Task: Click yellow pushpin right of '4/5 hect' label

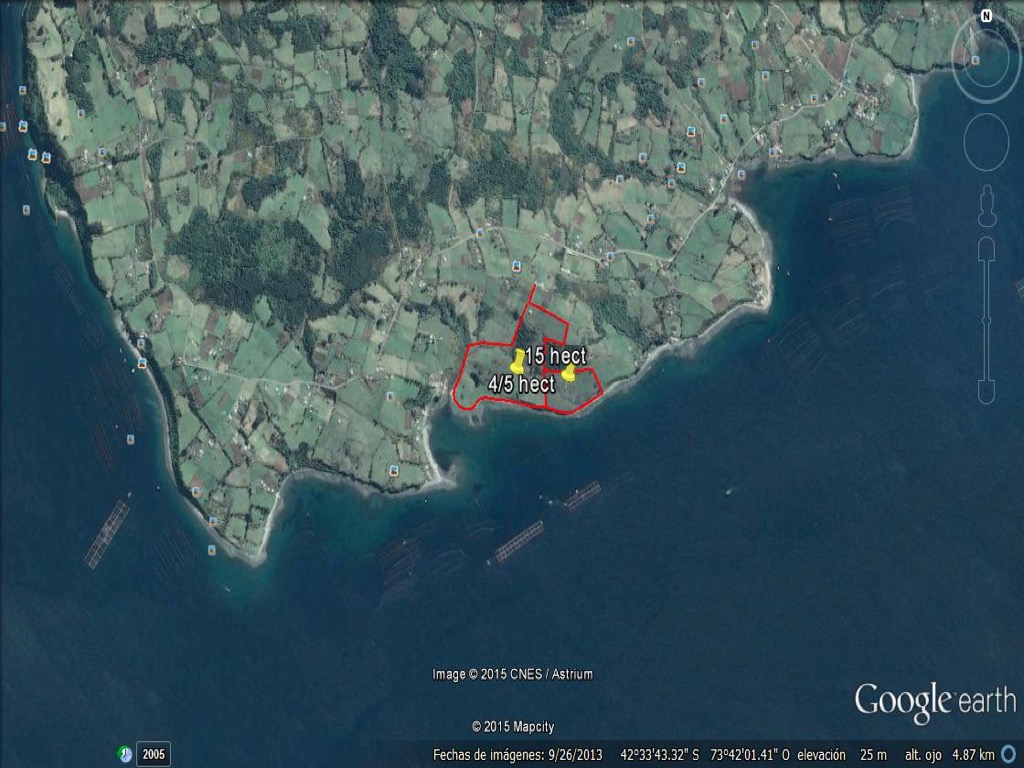Action: [568, 373]
